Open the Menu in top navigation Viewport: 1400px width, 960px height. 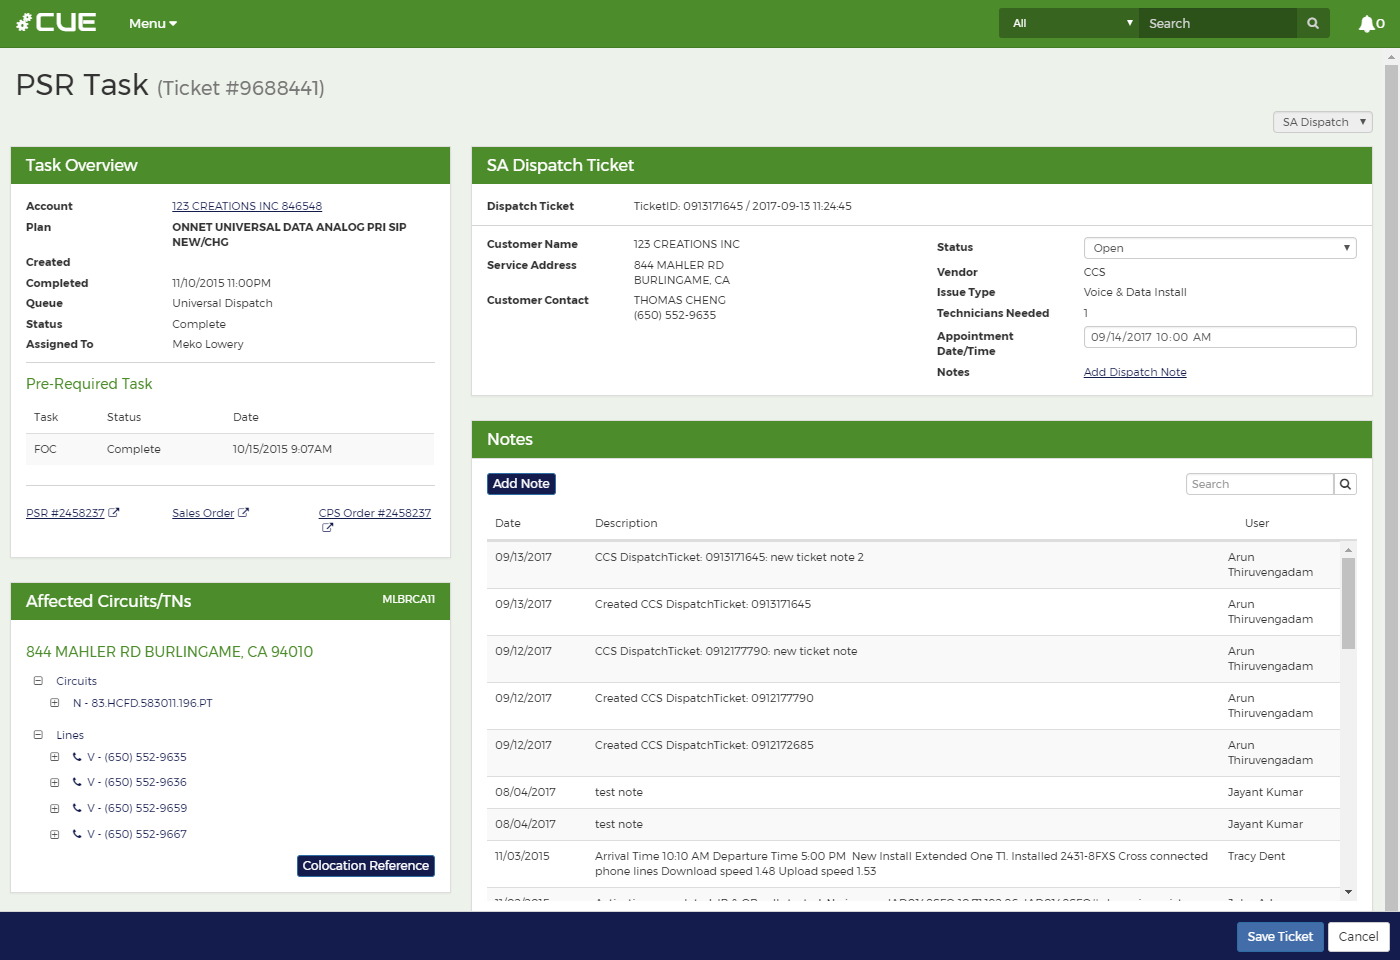pyautogui.click(x=152, y=24)
